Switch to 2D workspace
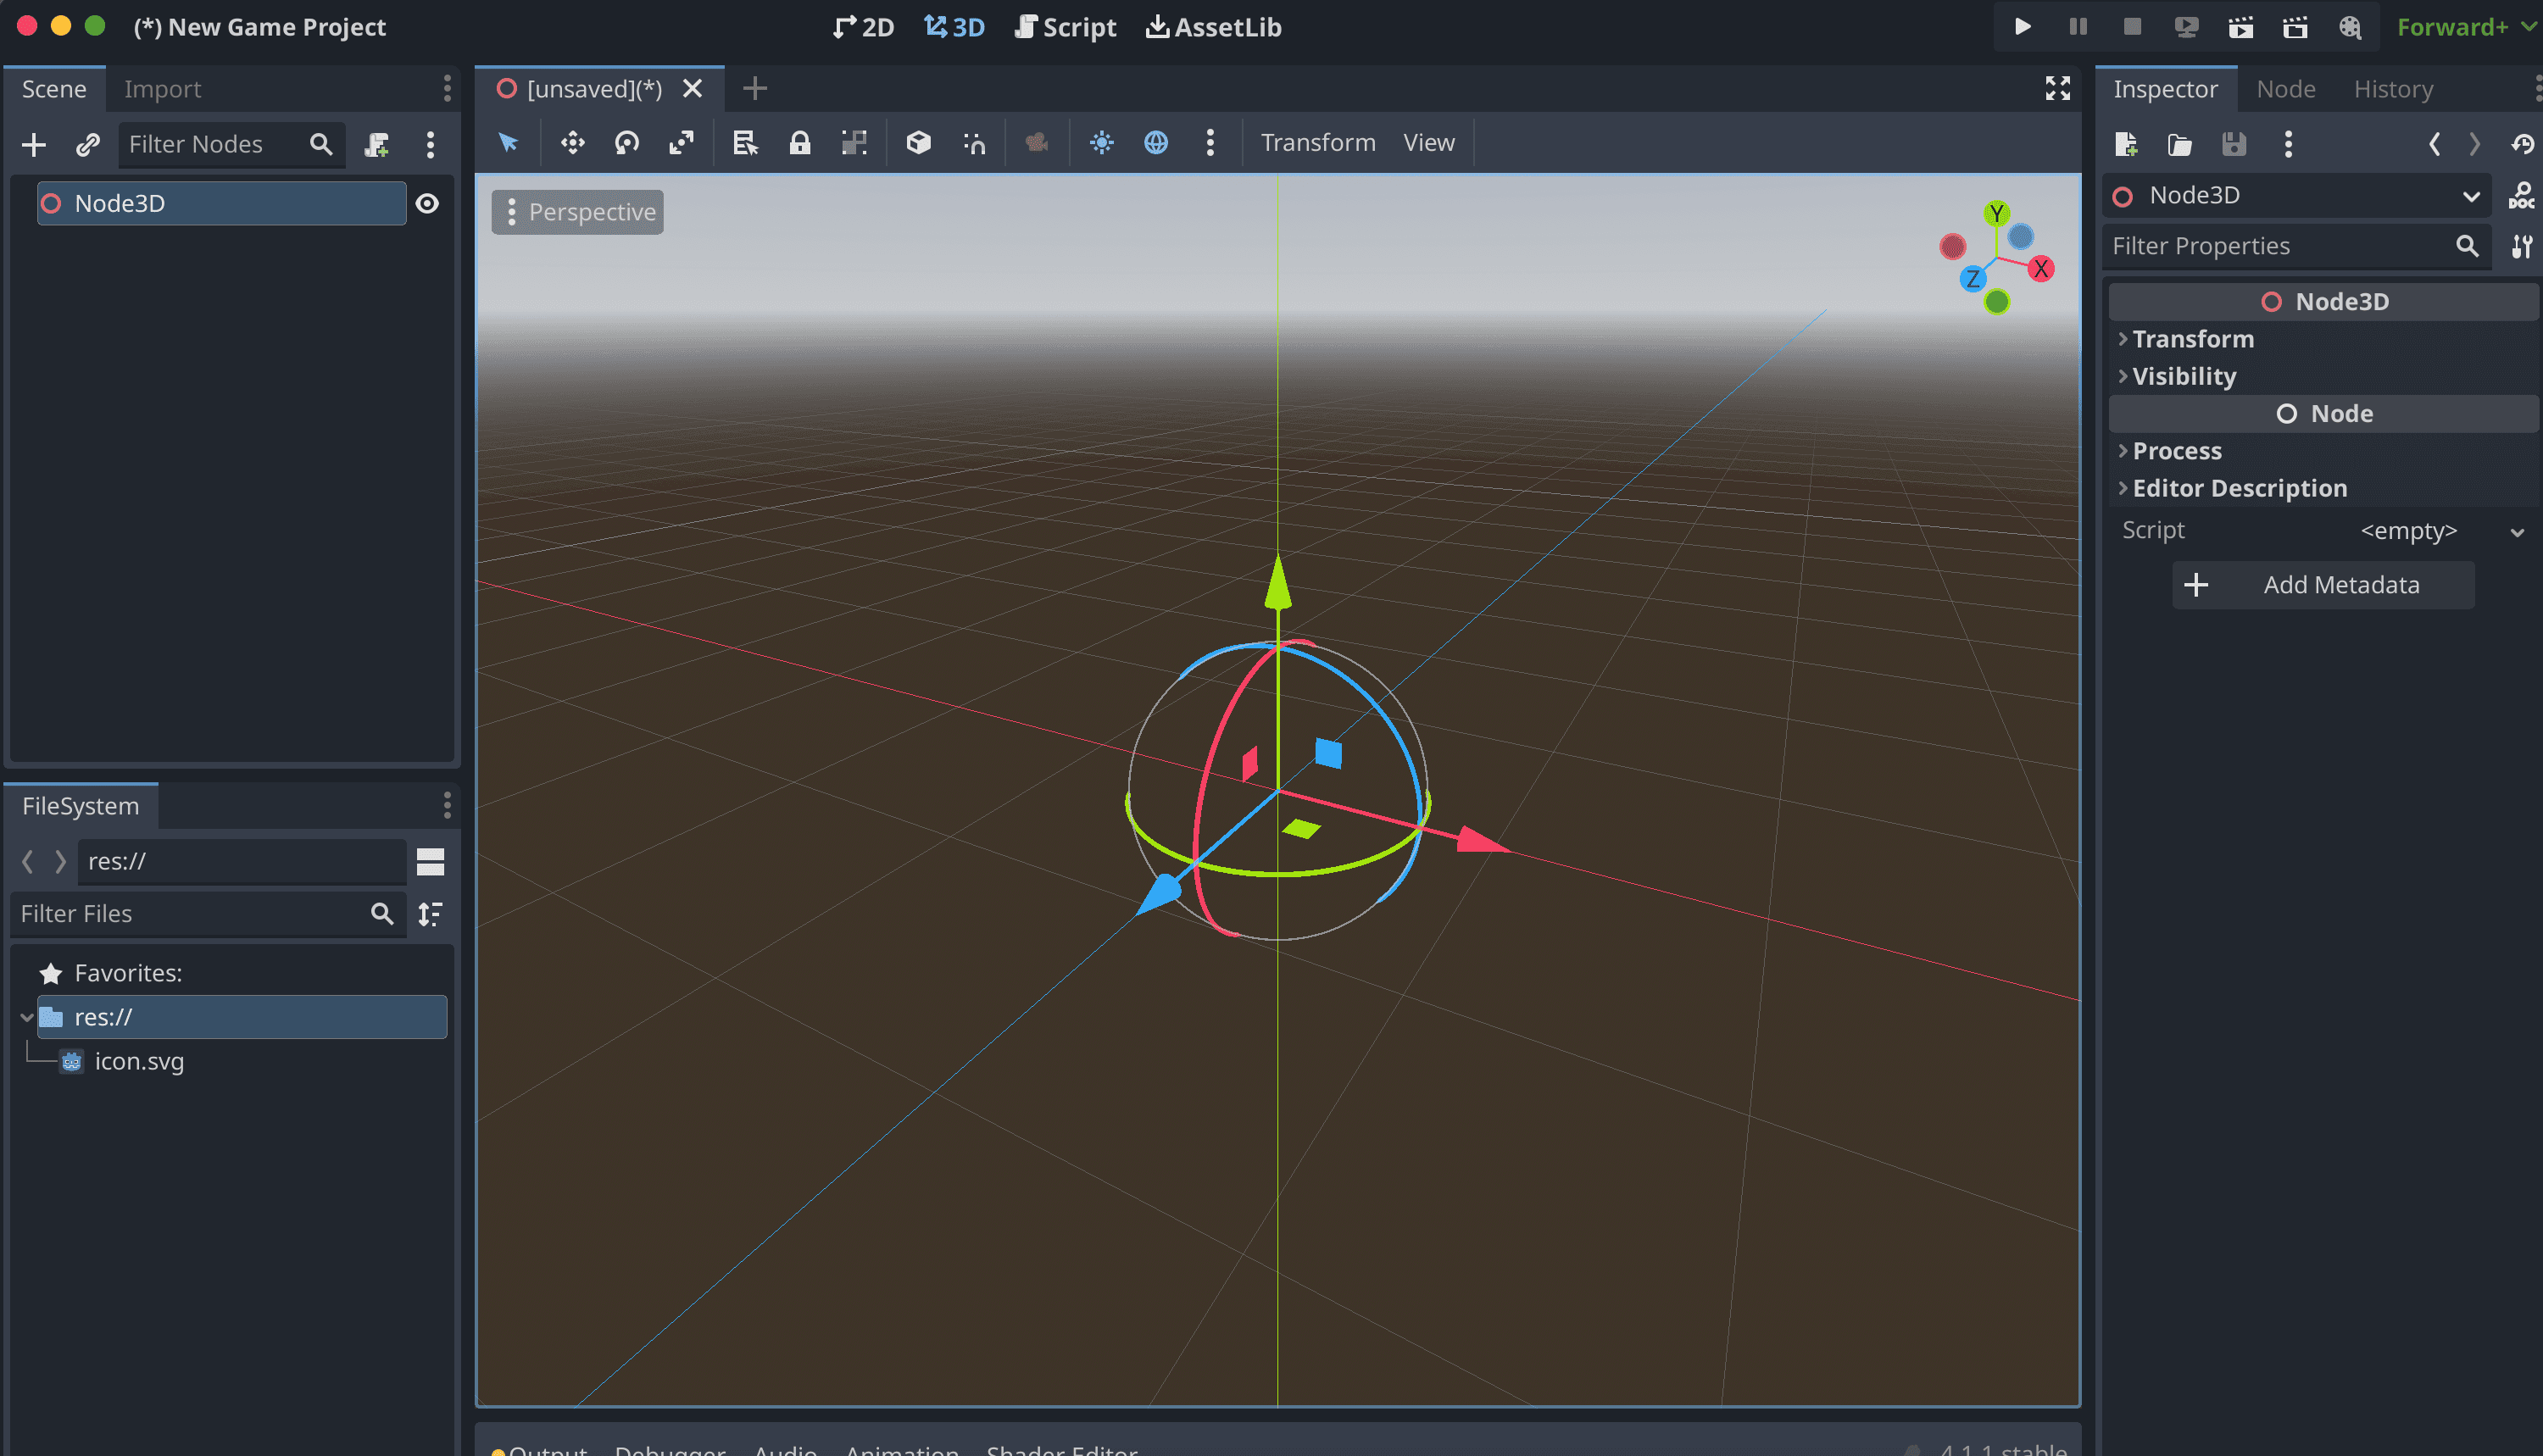This screenshot has height=1456, width=2543. click(863, 27)
